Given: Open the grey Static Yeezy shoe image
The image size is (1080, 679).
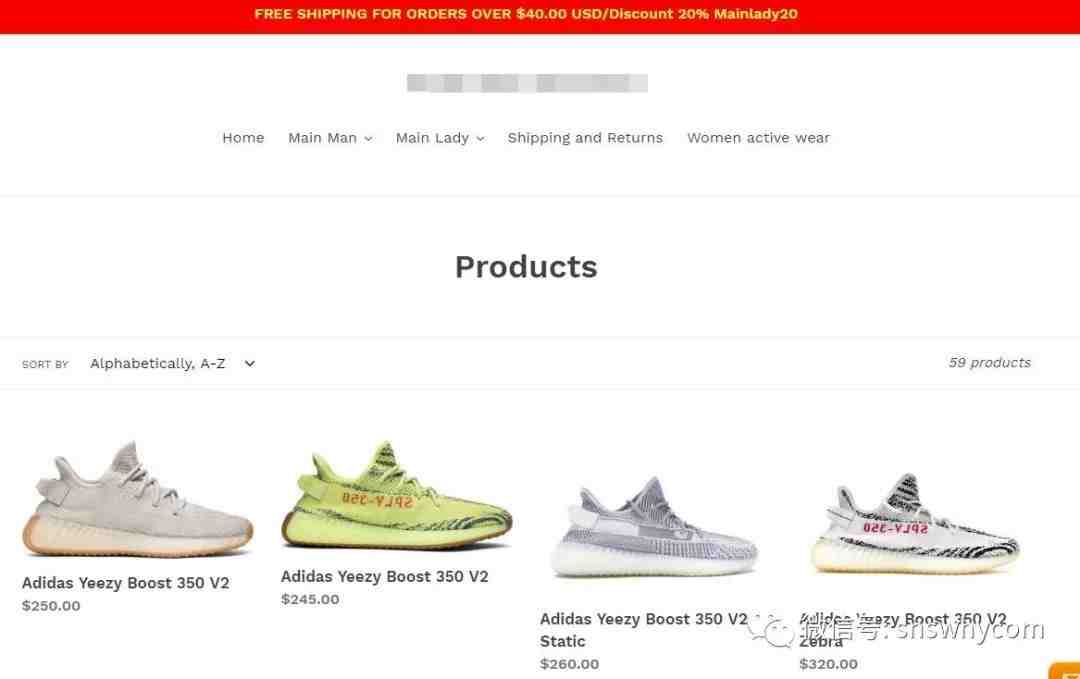Looking at the screenshot, I should coord(654,527).
